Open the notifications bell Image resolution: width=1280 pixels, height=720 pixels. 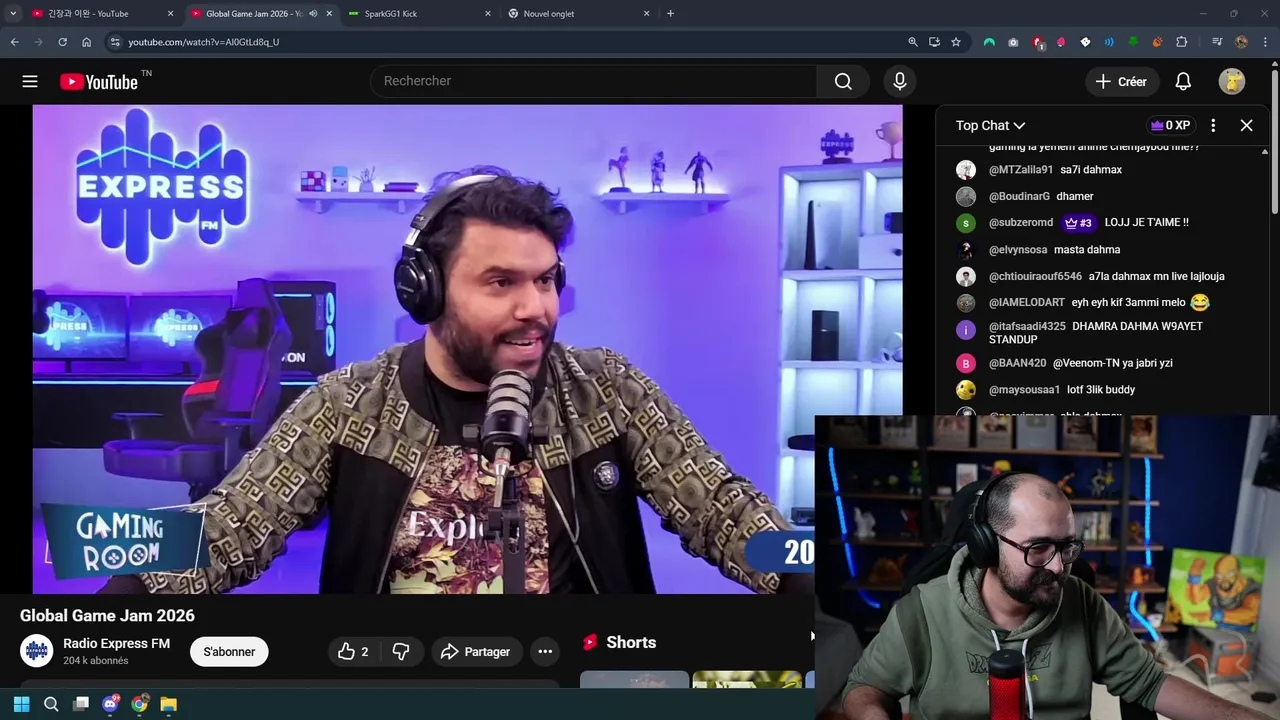pyautogui.click(x=1183, y=81)
